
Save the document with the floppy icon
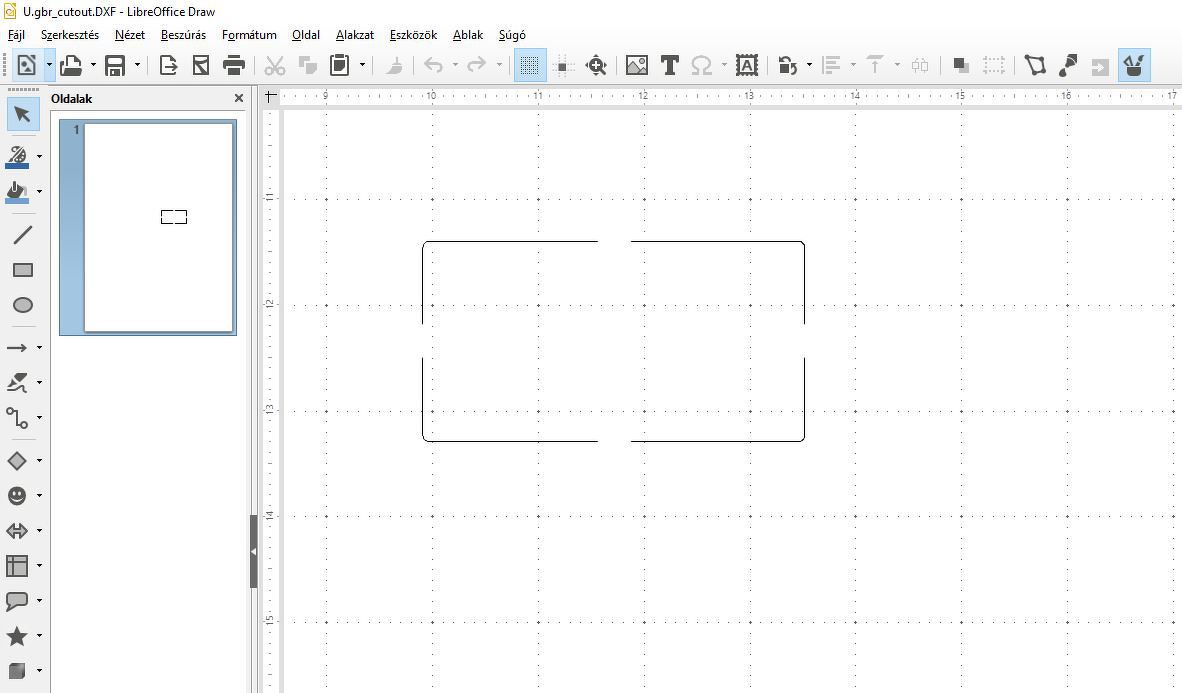click(115, 66)
